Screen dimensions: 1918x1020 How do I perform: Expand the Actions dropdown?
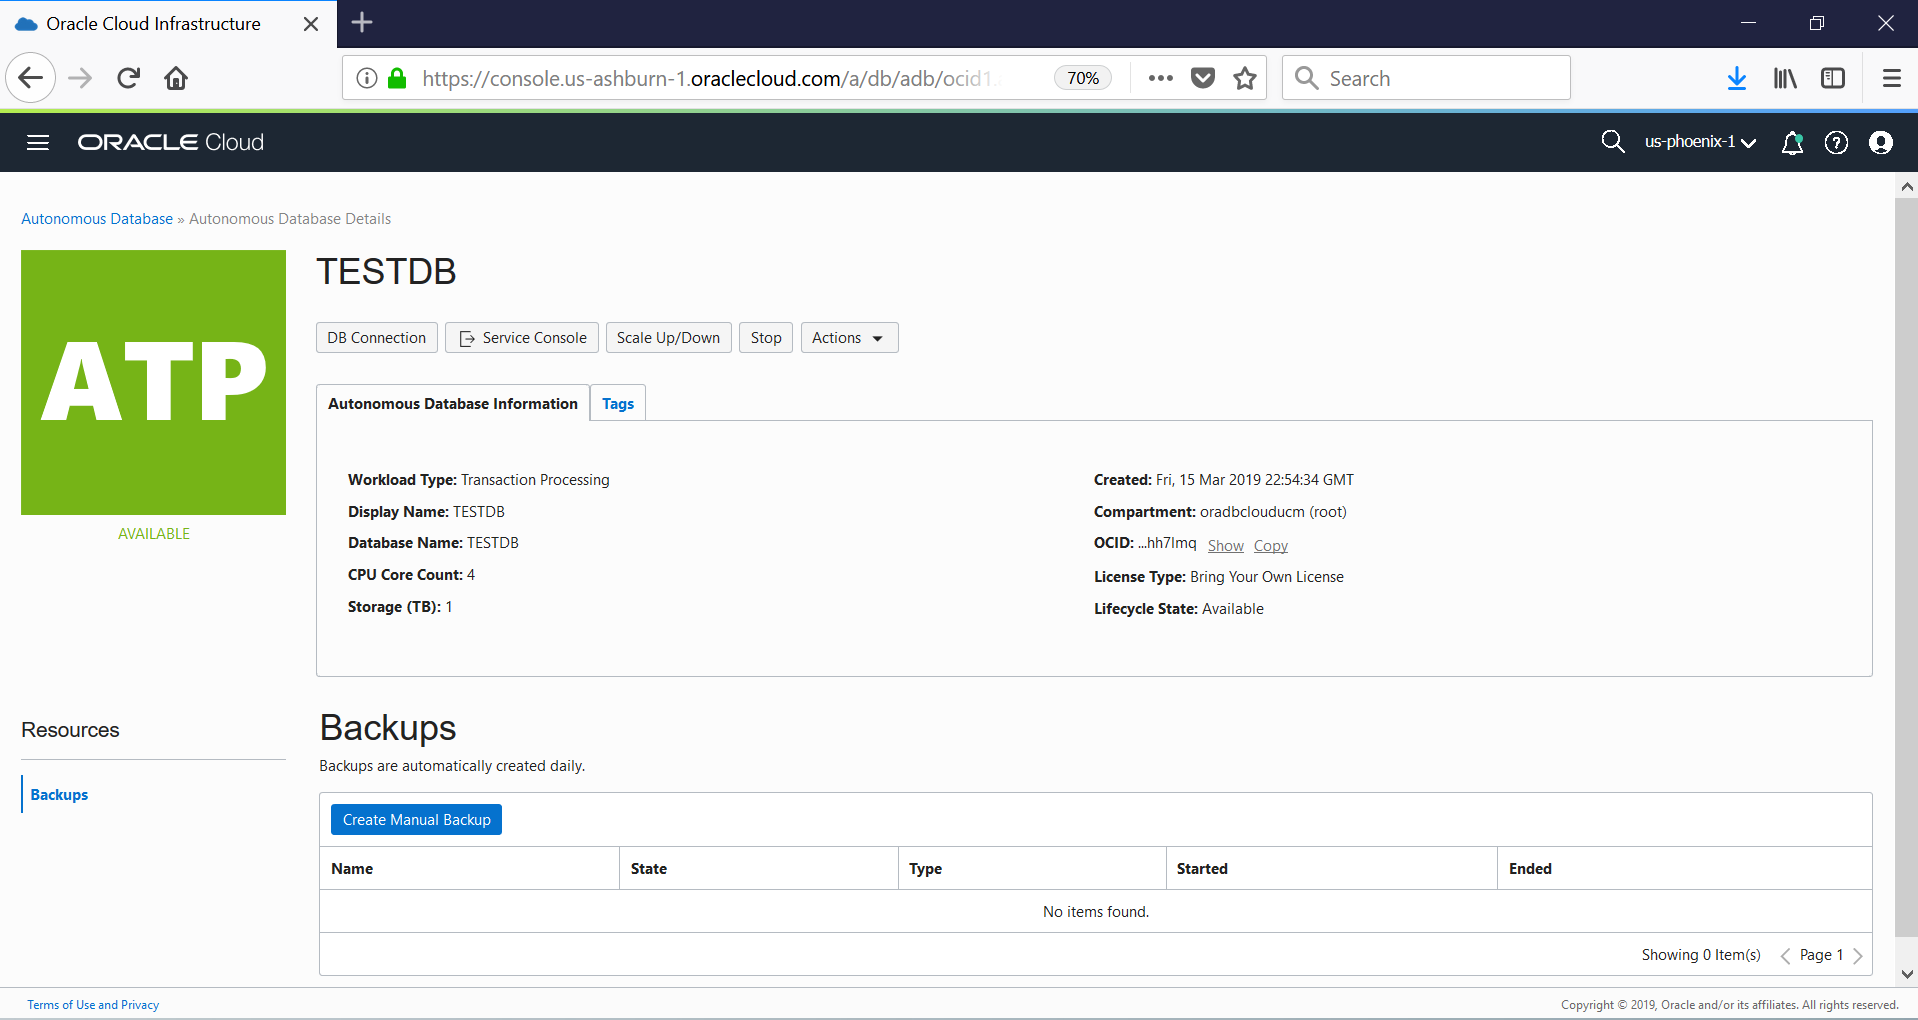tap(849, 338)
